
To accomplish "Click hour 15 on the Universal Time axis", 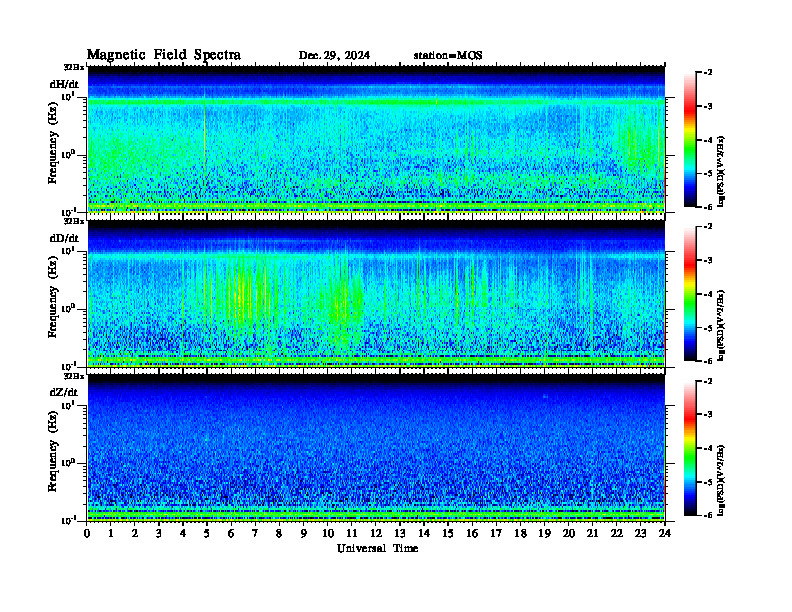I will [x=448, y=534].
